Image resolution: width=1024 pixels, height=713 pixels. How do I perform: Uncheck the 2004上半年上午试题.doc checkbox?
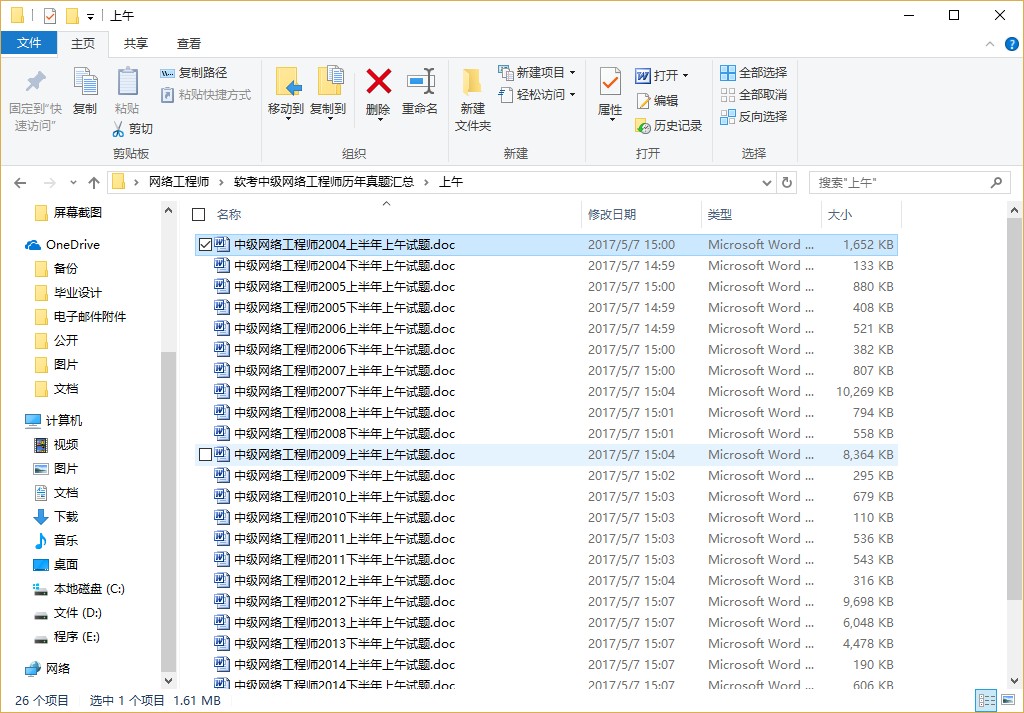(205, 245)
